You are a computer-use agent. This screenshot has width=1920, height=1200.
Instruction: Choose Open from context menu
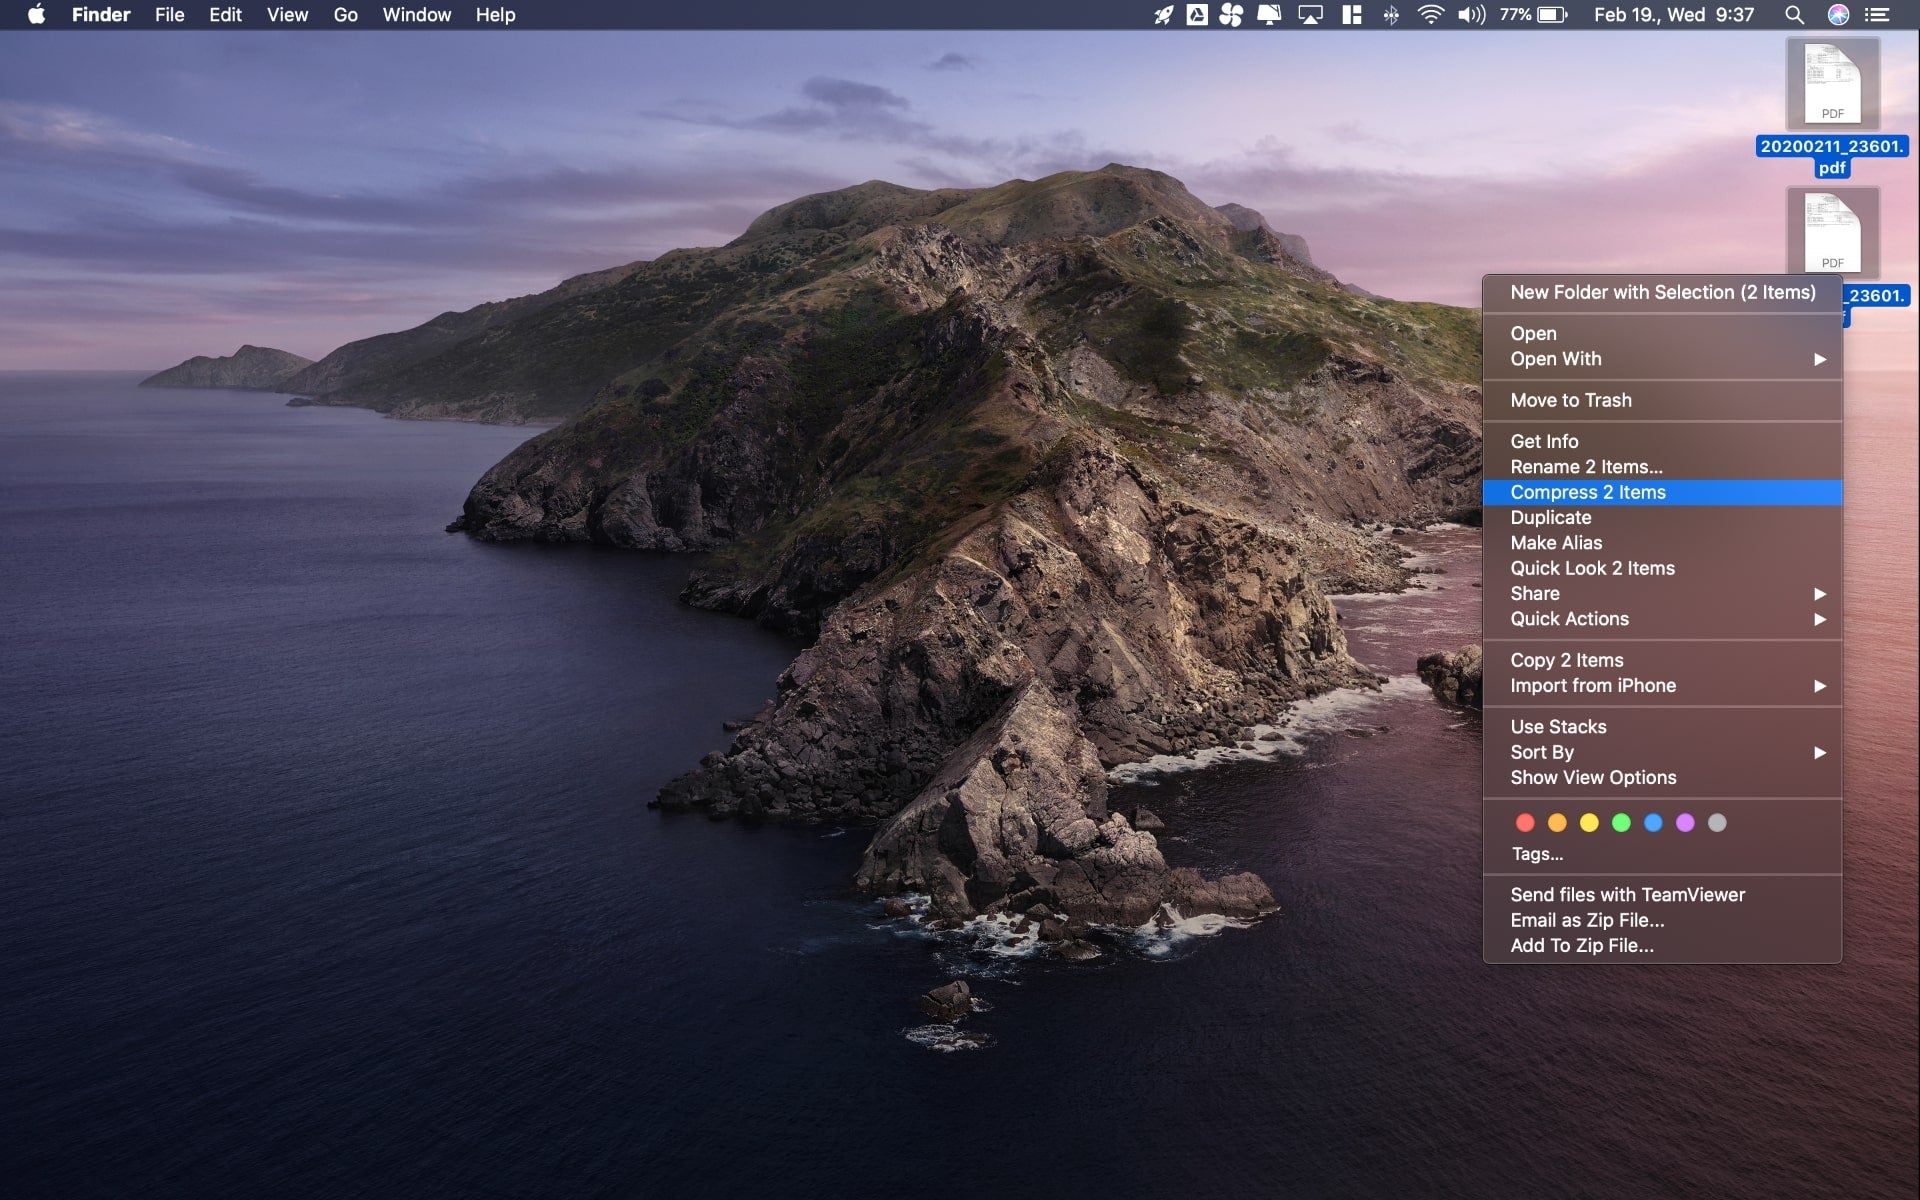click(1662, 333)
